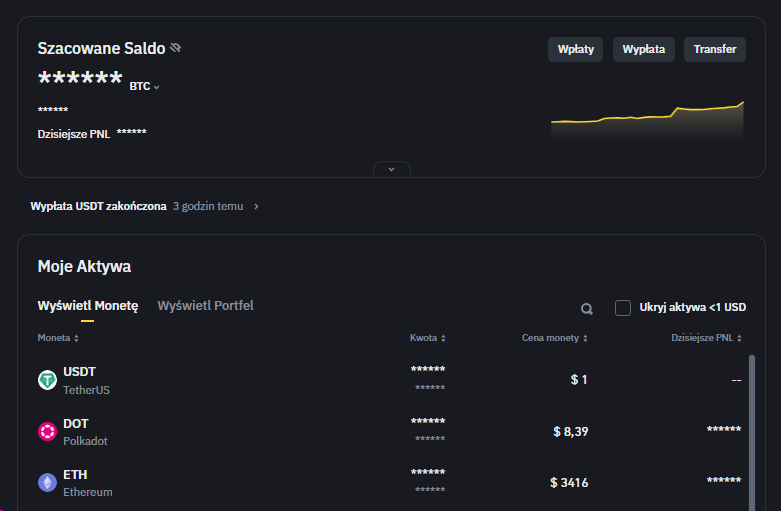Select the Wyświetl Monetę tab

pyautogui.click(x=88, y=305)
